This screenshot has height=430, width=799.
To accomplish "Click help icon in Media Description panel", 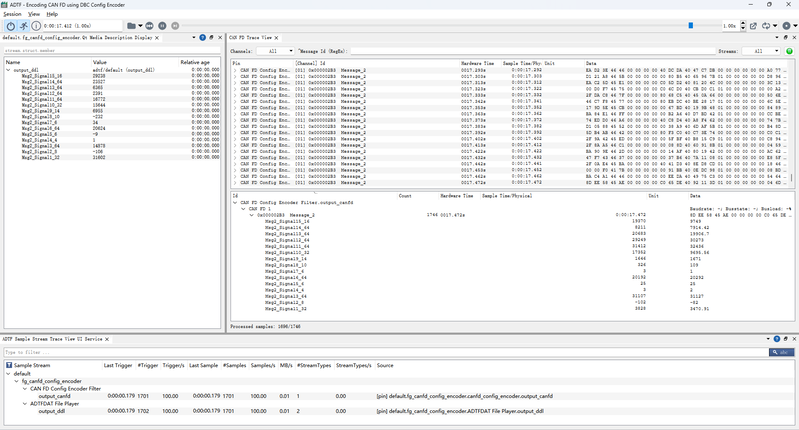I will pos(203,38).
